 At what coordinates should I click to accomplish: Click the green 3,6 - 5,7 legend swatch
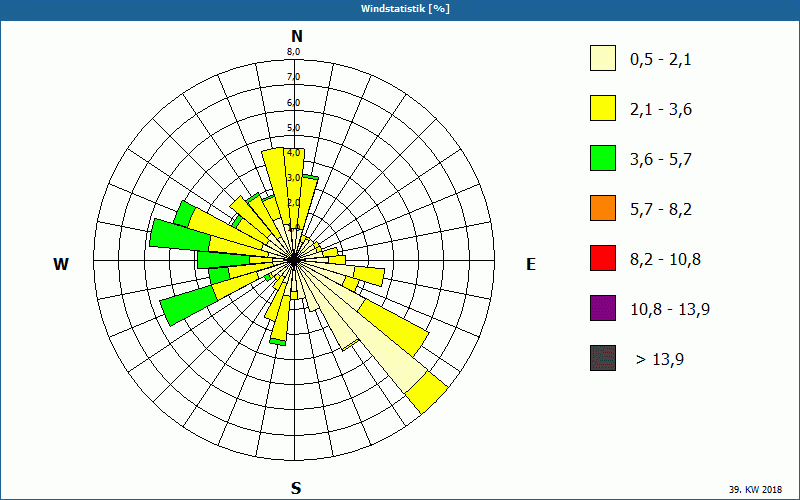click(x=603, y=158)
